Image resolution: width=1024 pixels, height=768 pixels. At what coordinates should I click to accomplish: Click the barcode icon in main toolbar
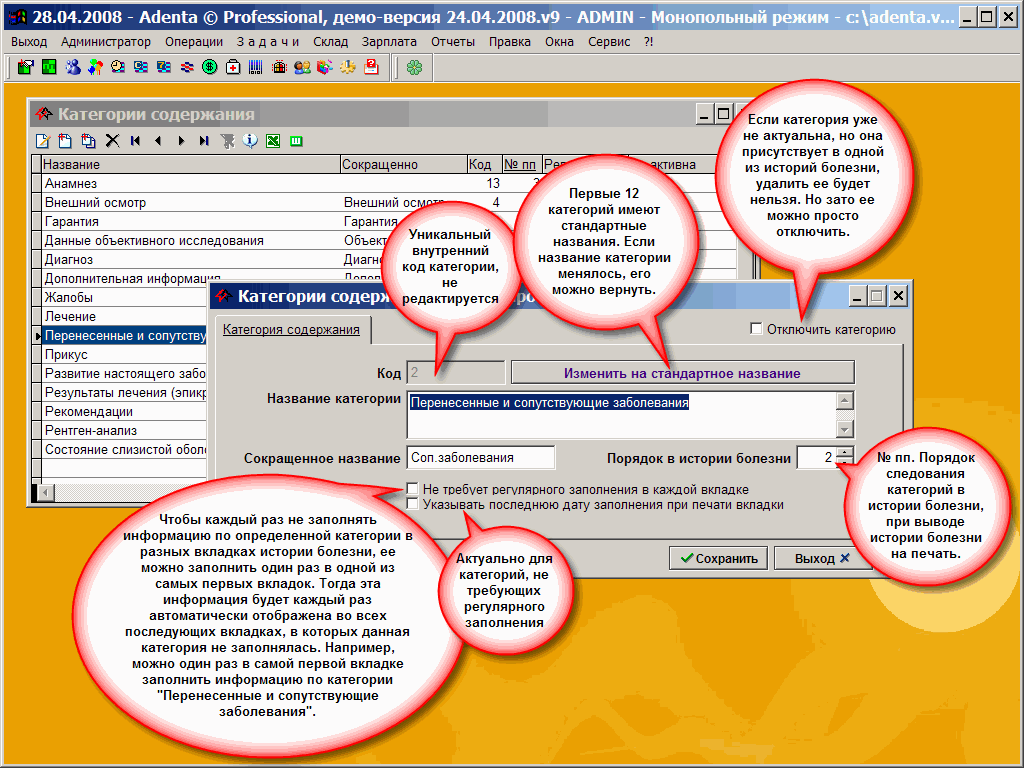[256, 67]
